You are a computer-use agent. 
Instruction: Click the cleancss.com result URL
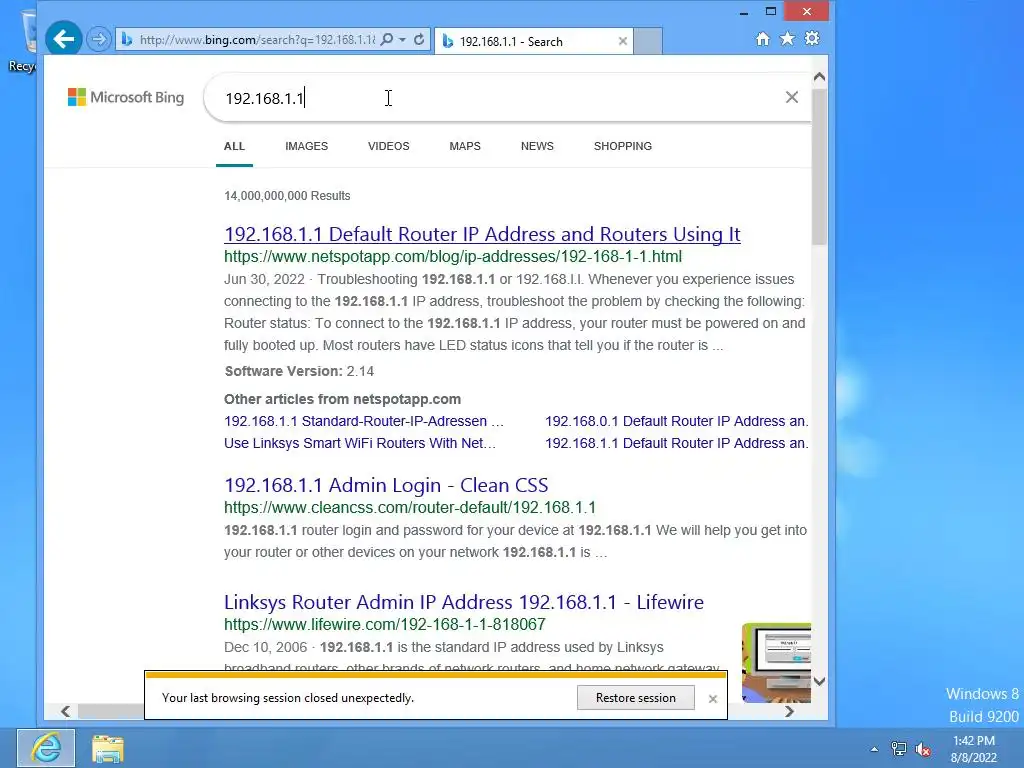pos(409,507)
